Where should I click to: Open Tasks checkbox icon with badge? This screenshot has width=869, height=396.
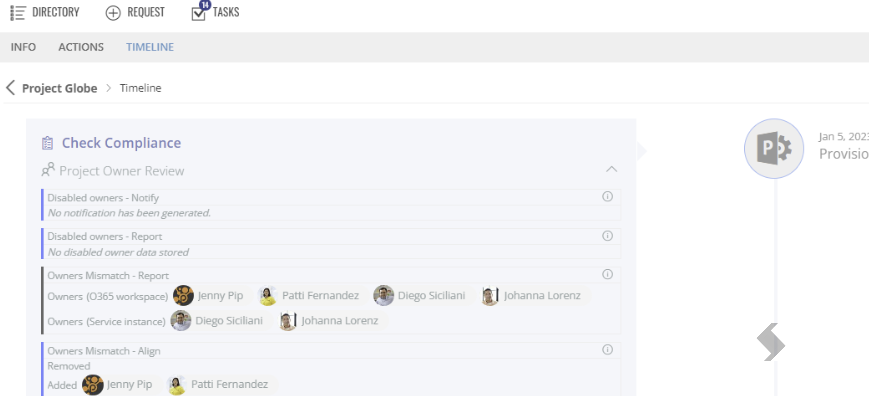coord(200,12)
